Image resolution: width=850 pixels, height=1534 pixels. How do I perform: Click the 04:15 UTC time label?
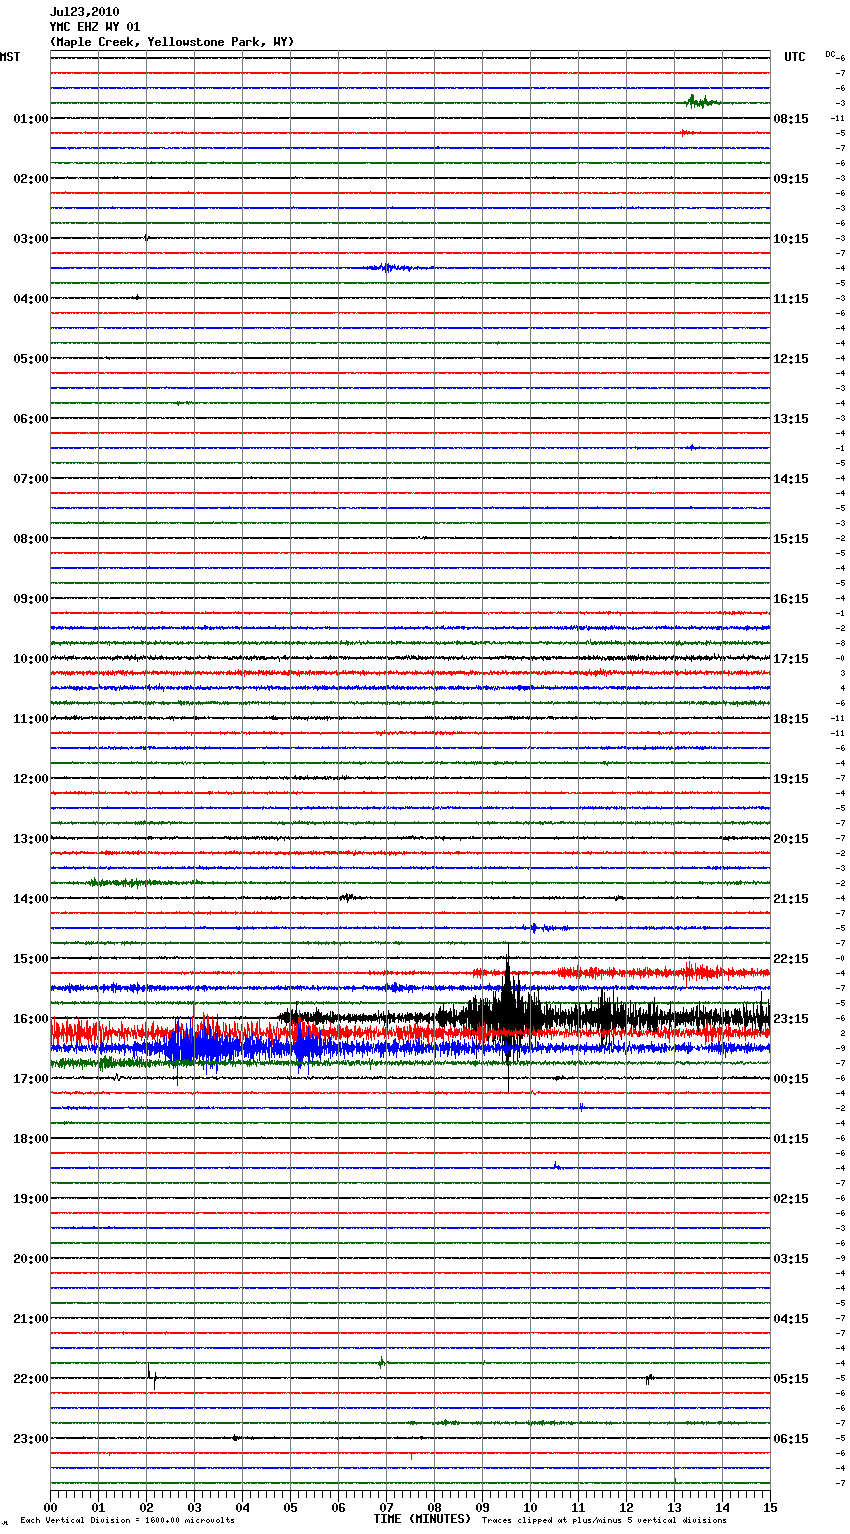pyautogui.click(x=791, y=1319)
